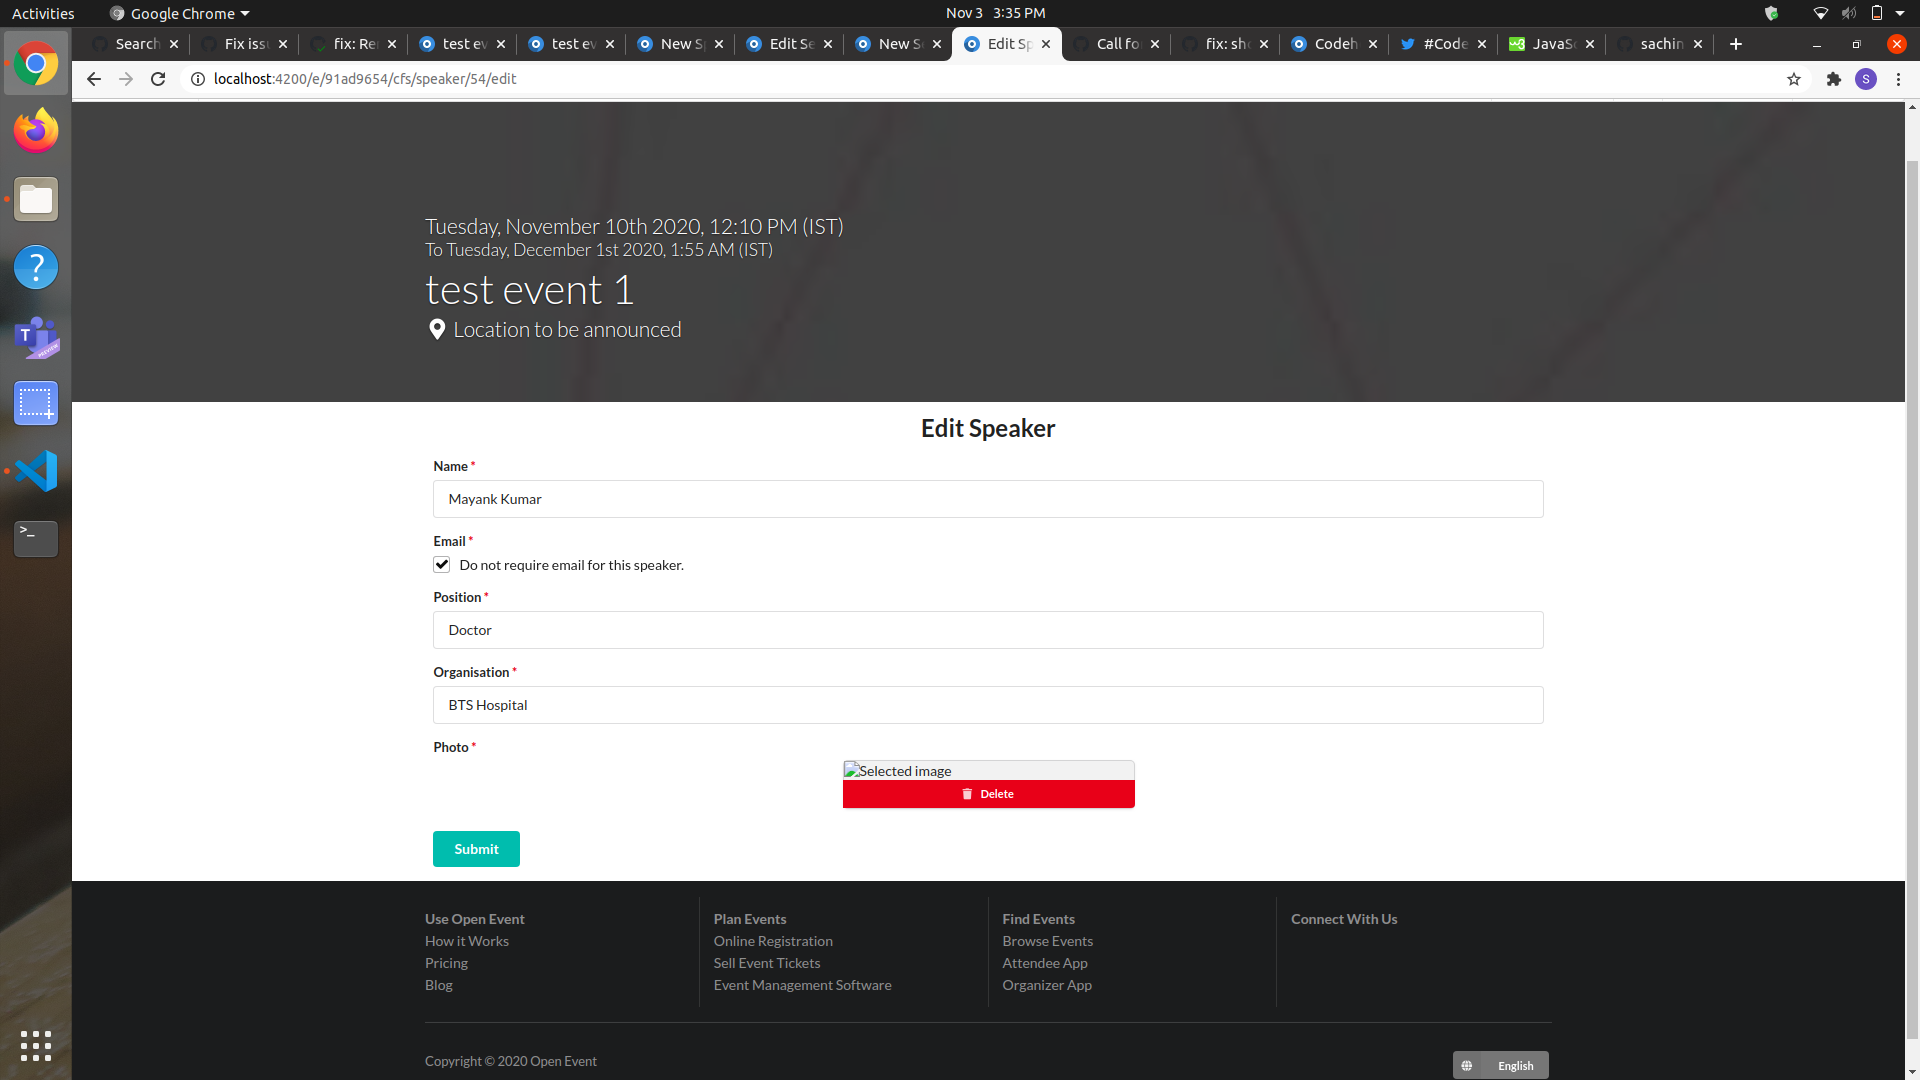Click the trash icon on Delete button
1920x1080 pixels.
[967, 794]
